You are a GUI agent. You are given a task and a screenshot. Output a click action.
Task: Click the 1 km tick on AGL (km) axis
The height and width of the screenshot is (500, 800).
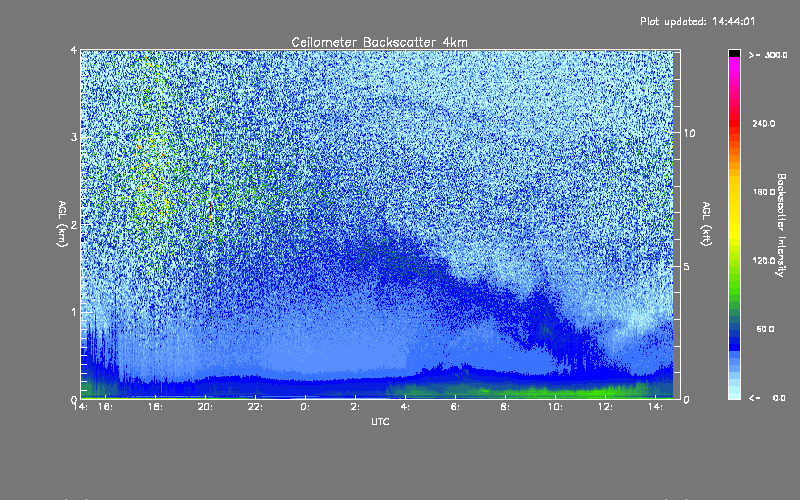[x=74, y=312]
